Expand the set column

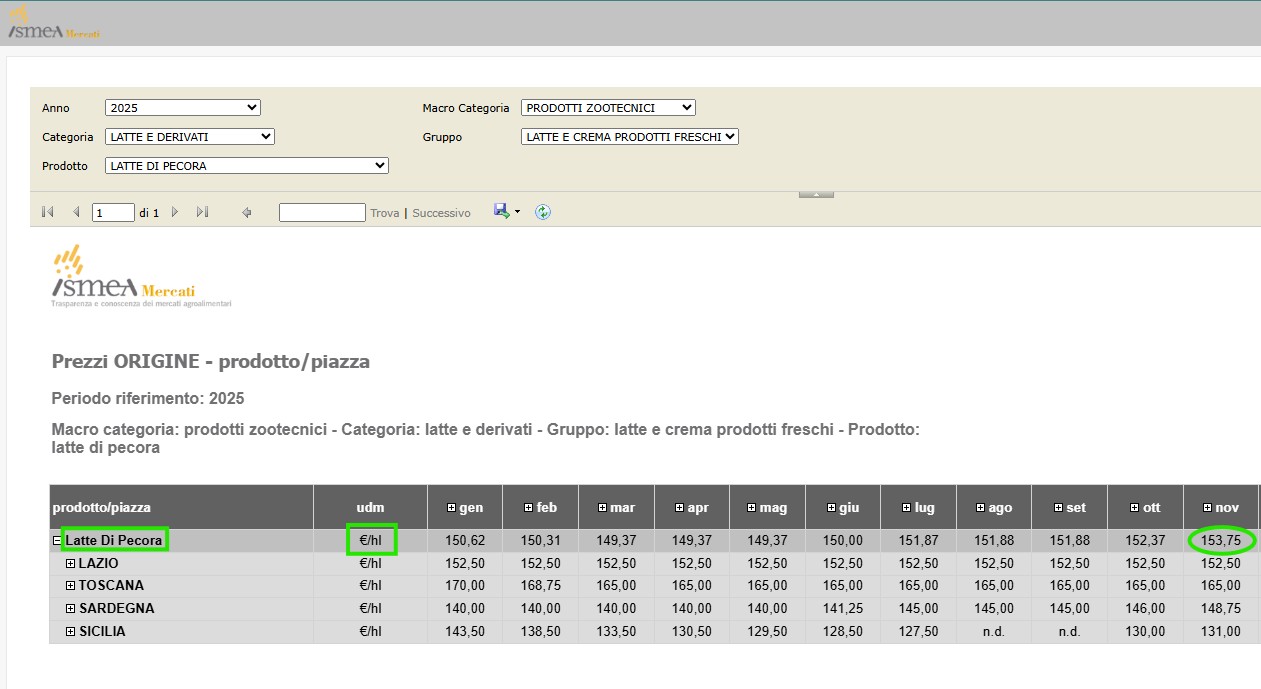tap(1057, 508)
